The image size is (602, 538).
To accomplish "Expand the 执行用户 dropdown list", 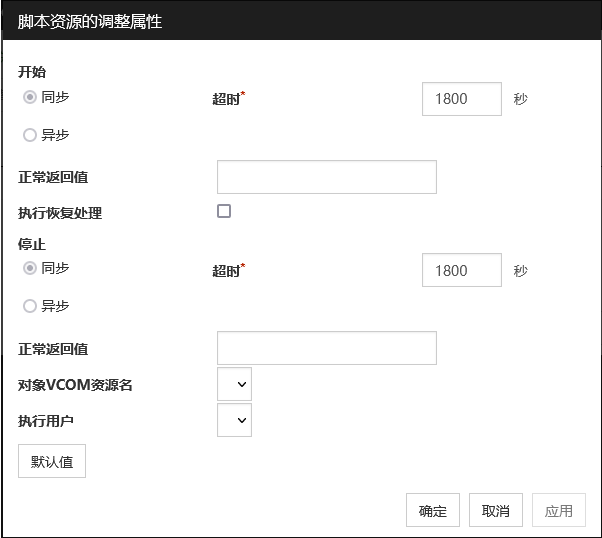I will [234, 420].
